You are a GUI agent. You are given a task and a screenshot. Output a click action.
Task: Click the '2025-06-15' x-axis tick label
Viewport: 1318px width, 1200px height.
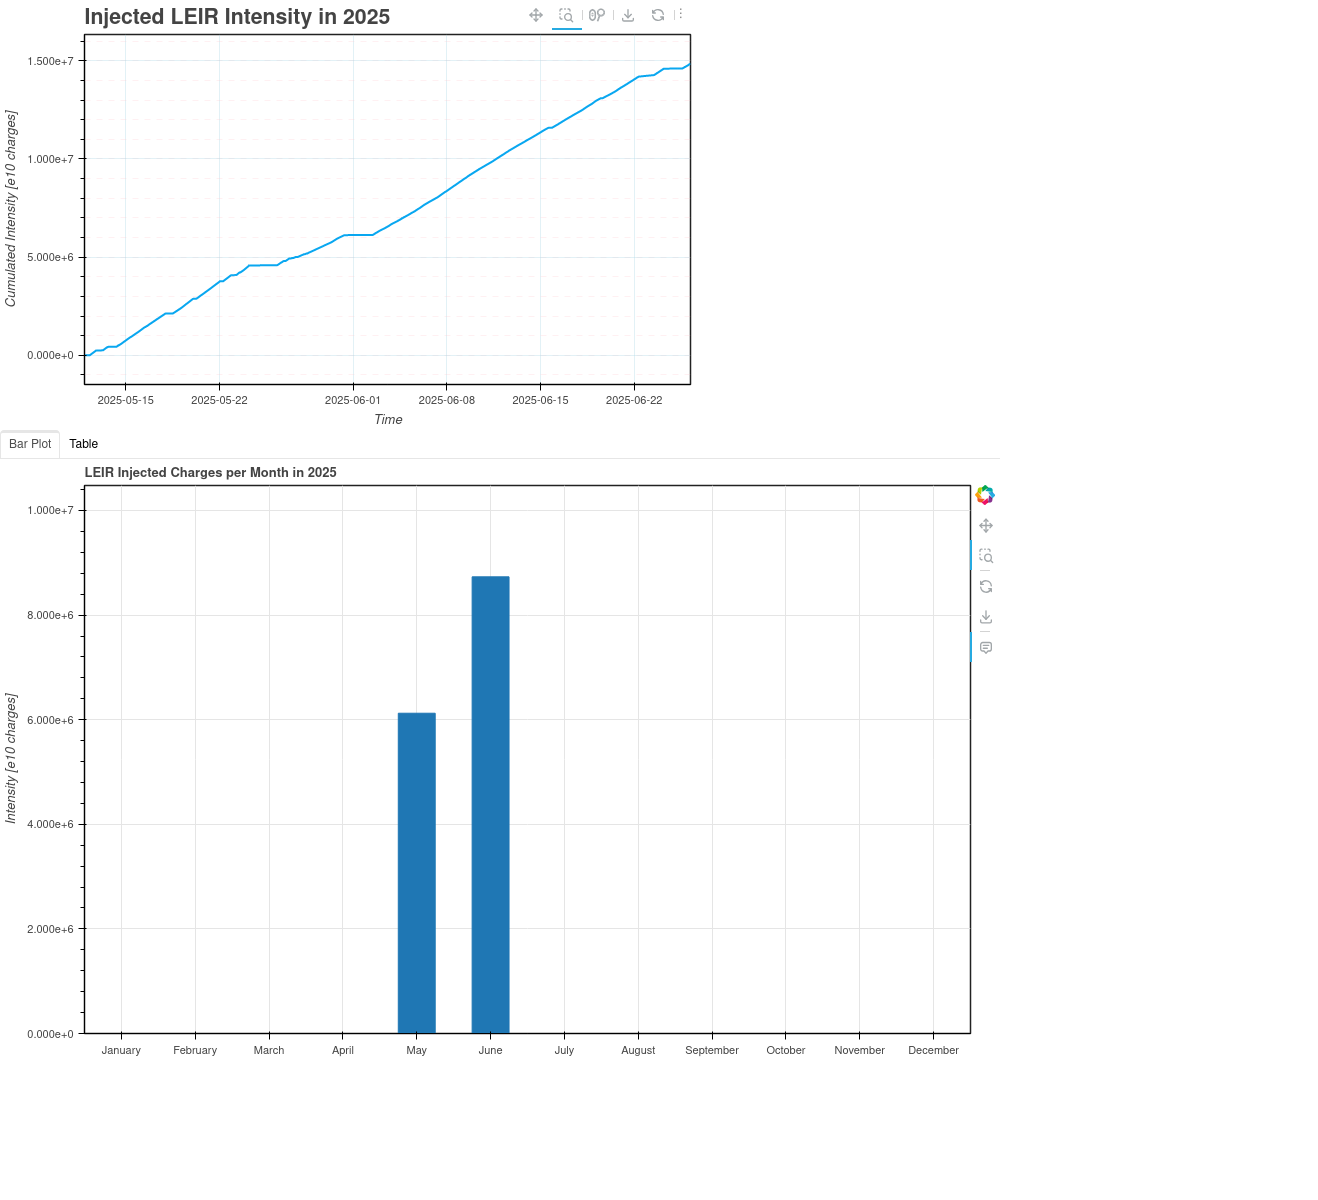coord(540,400)
